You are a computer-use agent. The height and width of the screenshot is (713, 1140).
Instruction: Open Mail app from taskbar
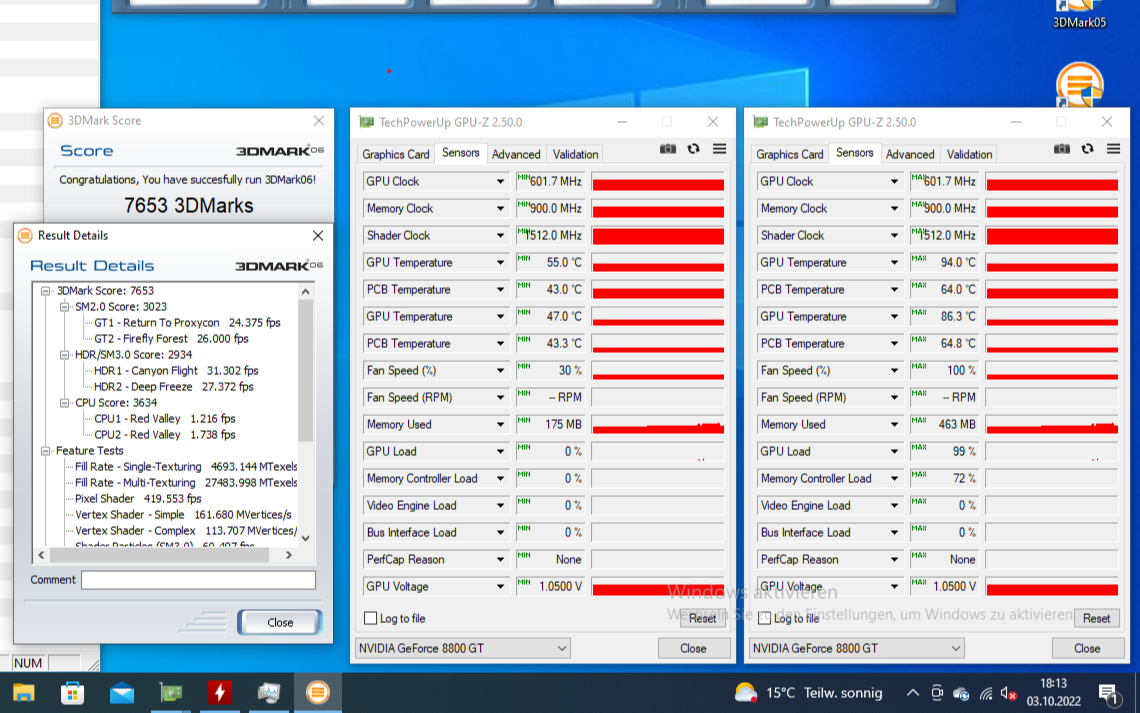[x=121, y=693]
